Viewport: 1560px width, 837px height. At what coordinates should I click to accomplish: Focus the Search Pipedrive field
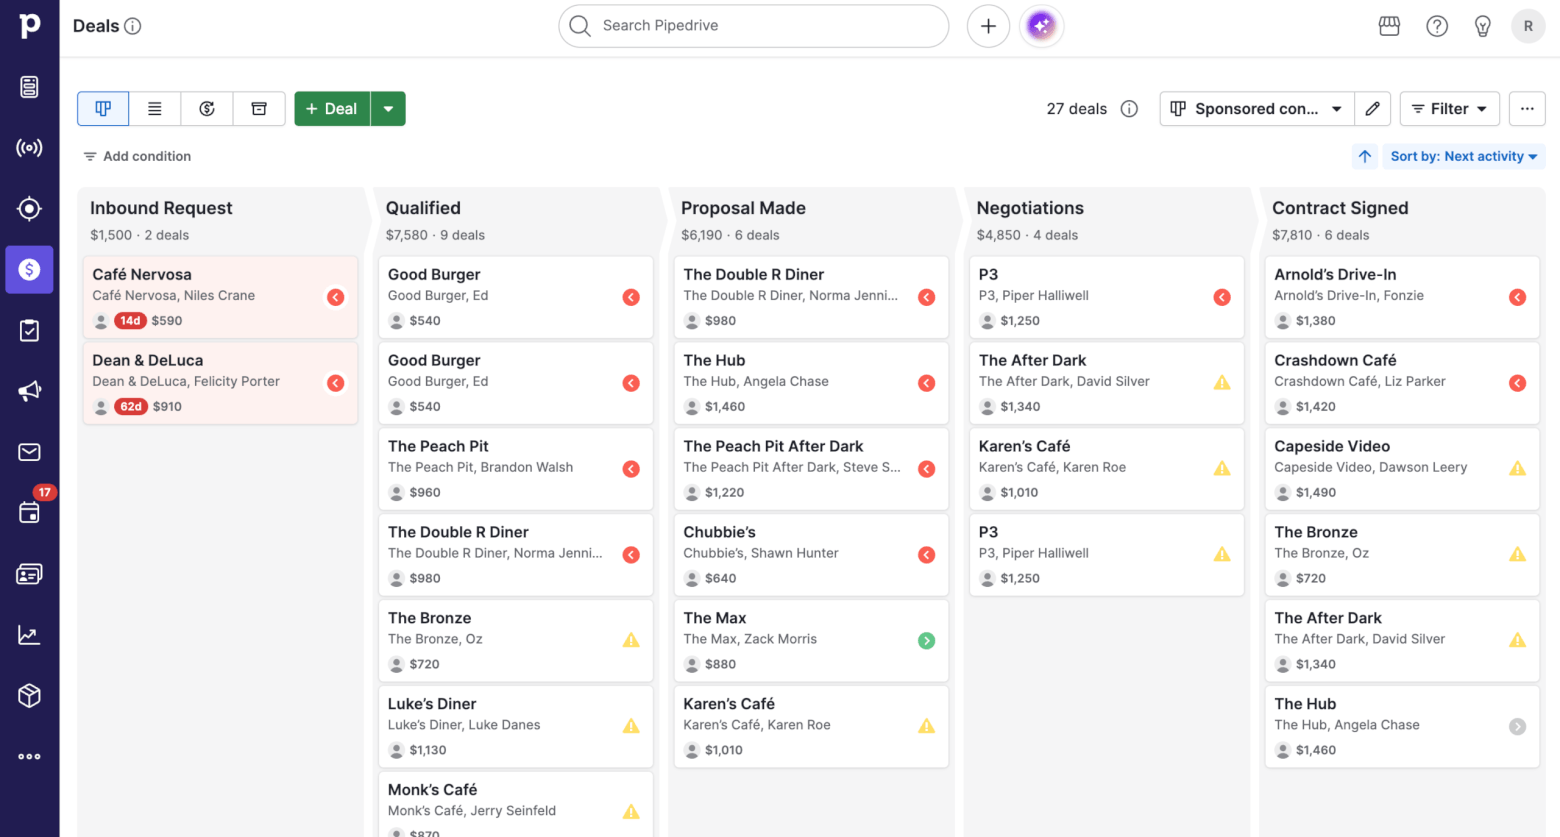click(753, 26)
